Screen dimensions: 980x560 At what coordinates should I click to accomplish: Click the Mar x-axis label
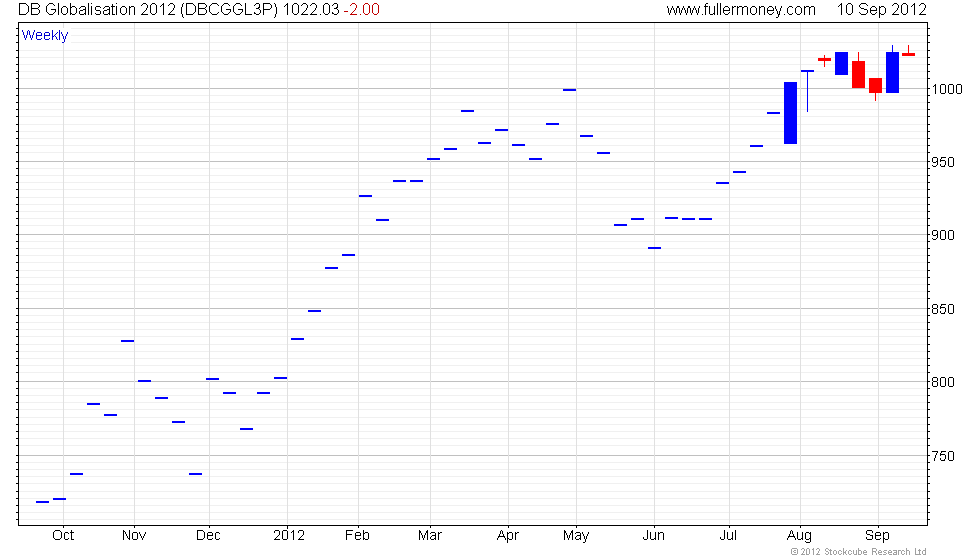tap(430, 536)
